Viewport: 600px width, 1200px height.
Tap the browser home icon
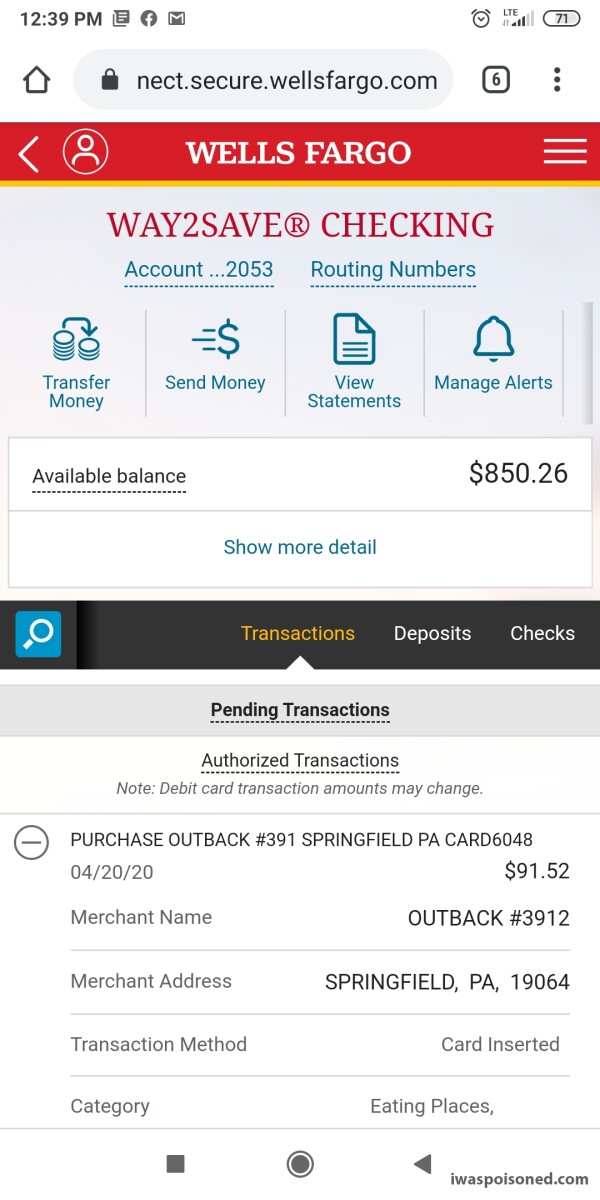pos(37,80)
